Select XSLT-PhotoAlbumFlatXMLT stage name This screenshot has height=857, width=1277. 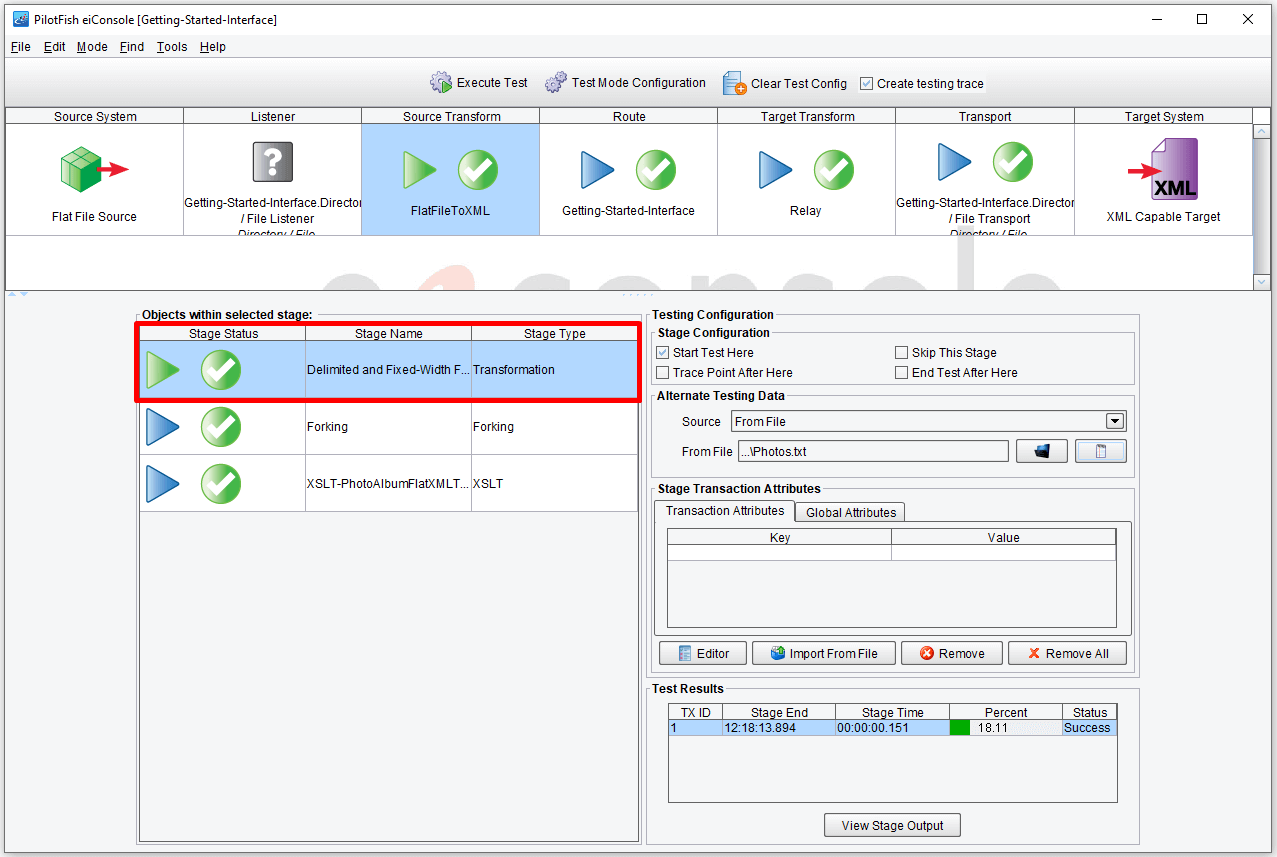coord(388,484)
